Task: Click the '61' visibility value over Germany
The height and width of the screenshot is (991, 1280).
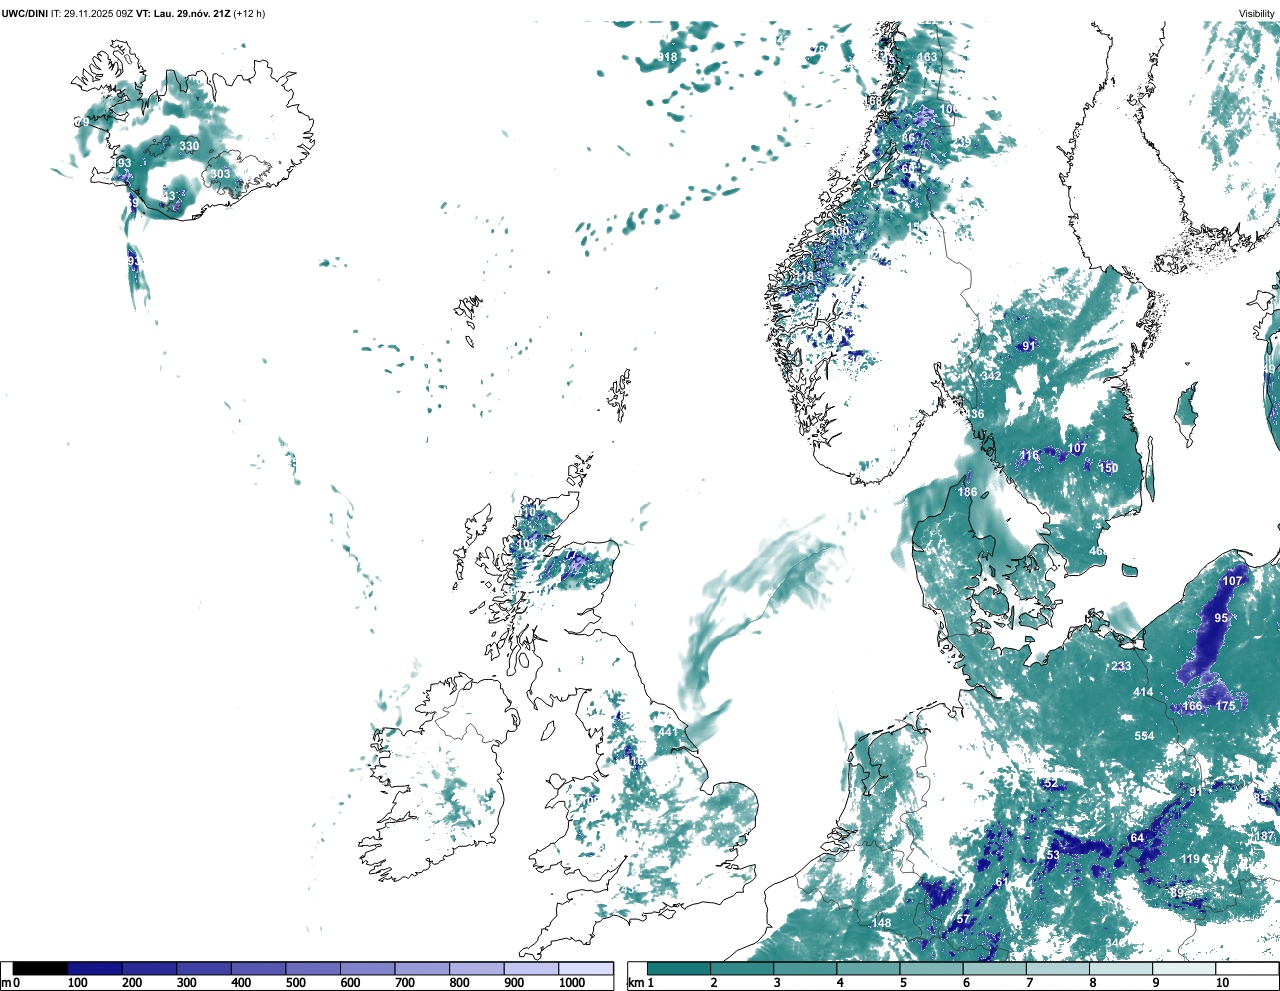Action: click(x=1002, y=882)
